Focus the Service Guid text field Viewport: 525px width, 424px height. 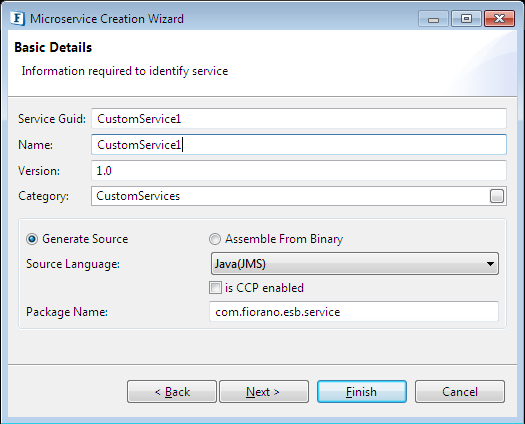(299, 119)
